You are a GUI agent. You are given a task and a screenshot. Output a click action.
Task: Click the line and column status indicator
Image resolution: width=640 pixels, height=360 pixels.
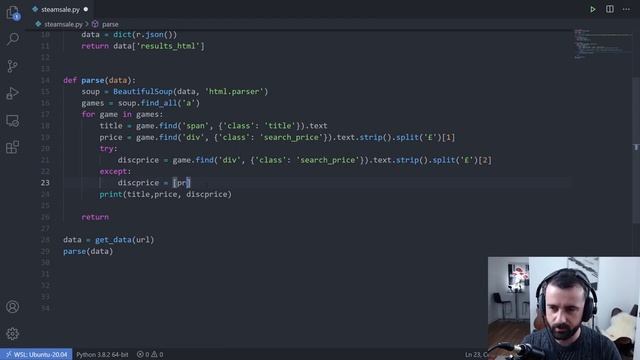tap(476, 354)
